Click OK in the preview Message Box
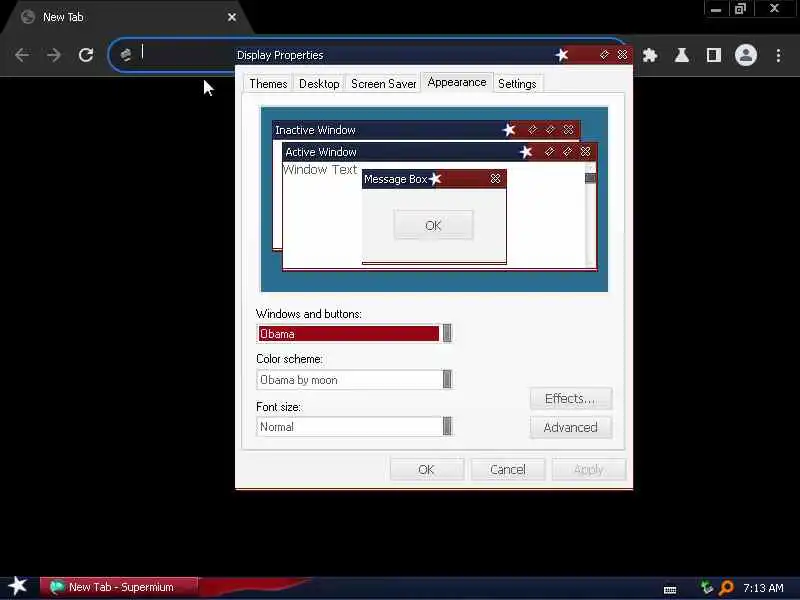 [433, 225]
